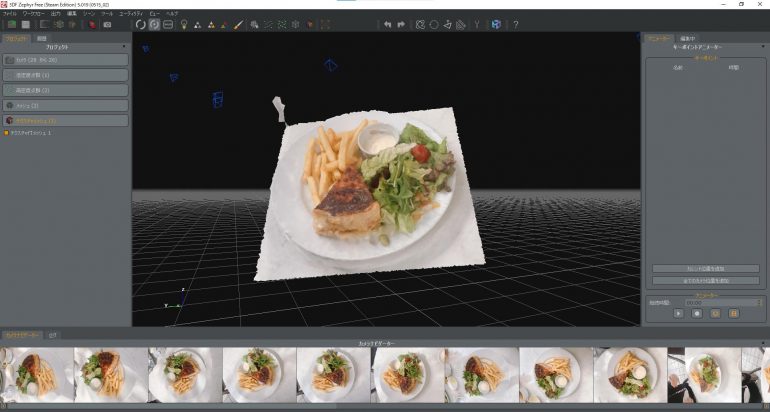This screenshot has width=770, height=412.
Task: Click the first orange animator button
Action: [715, 313]
